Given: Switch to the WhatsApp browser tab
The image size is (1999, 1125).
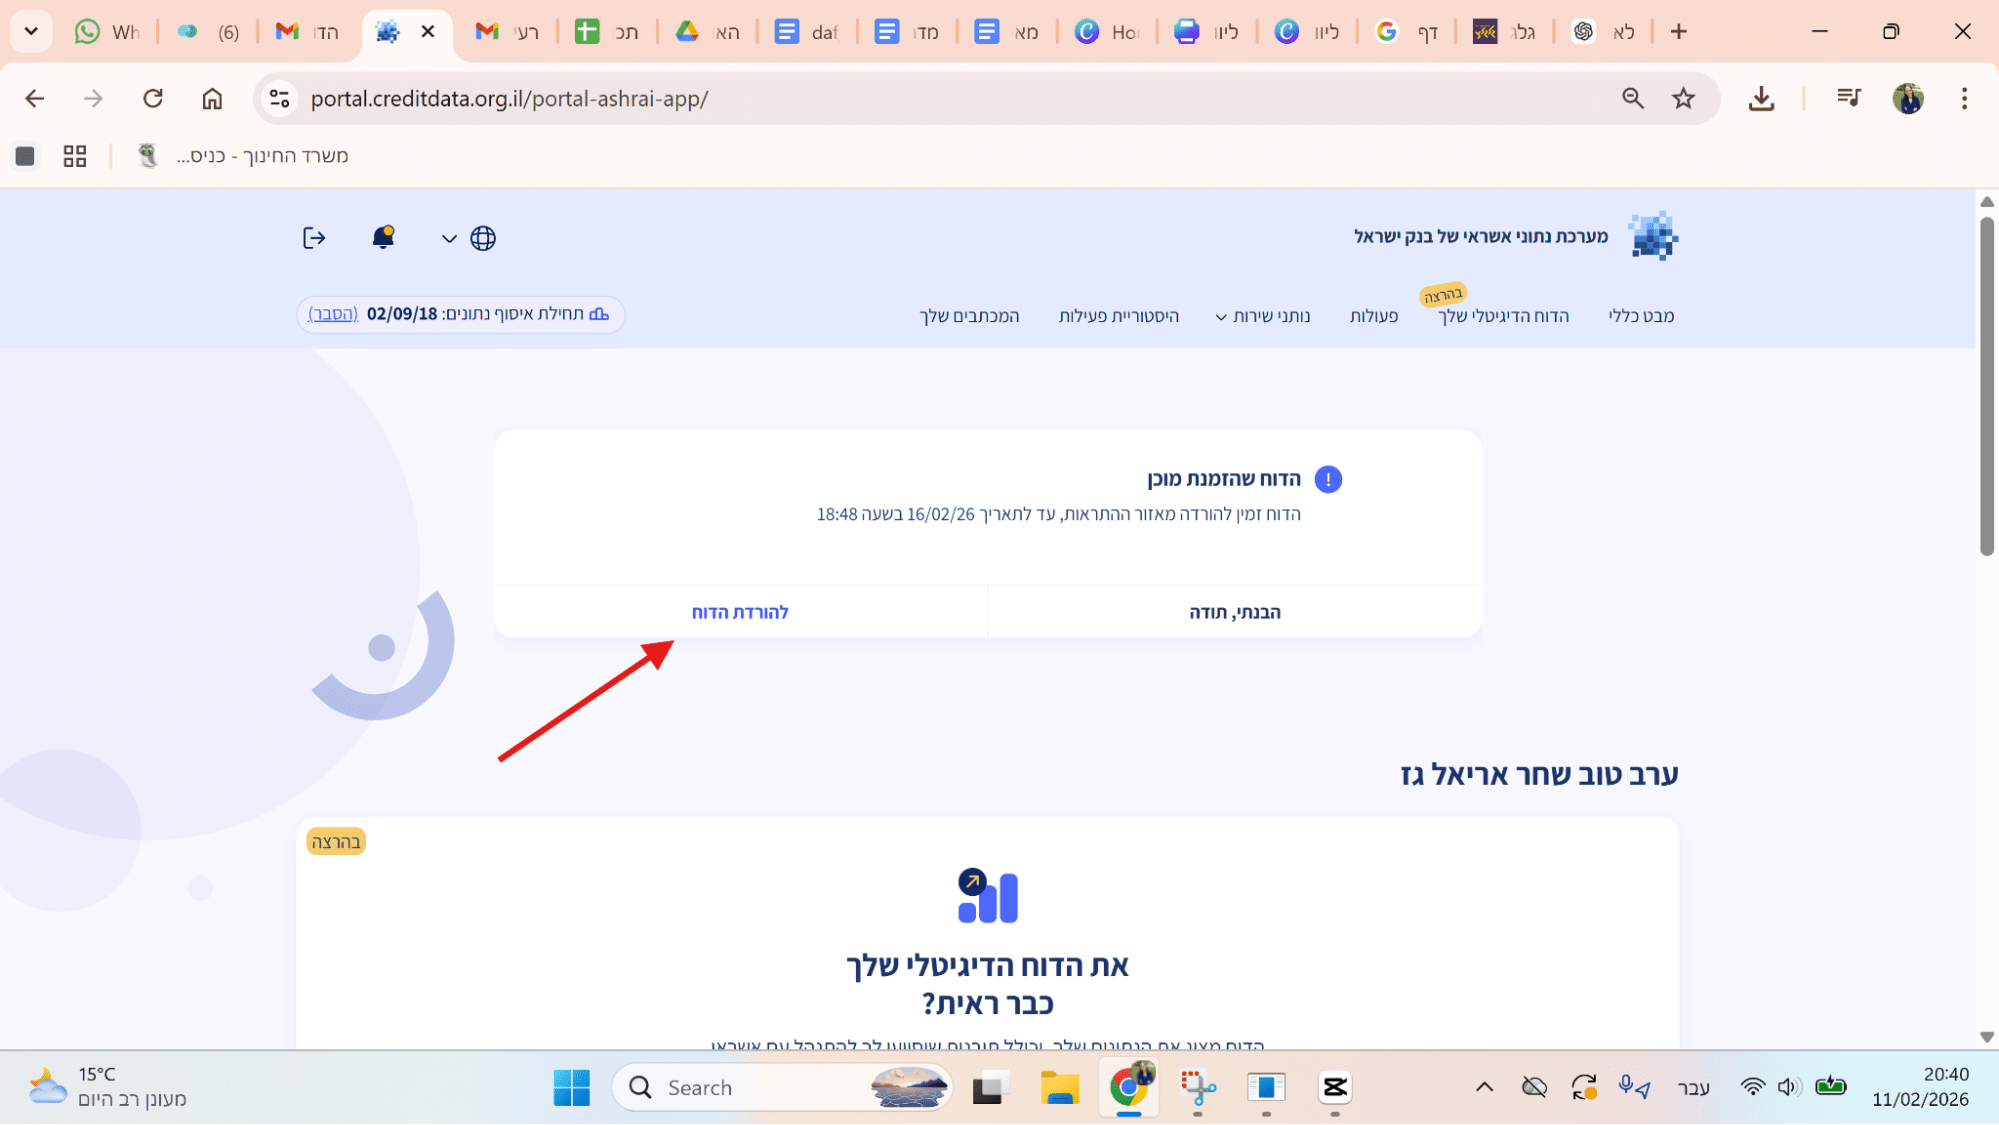Looking at the screenshot, I should pos(107,32).
